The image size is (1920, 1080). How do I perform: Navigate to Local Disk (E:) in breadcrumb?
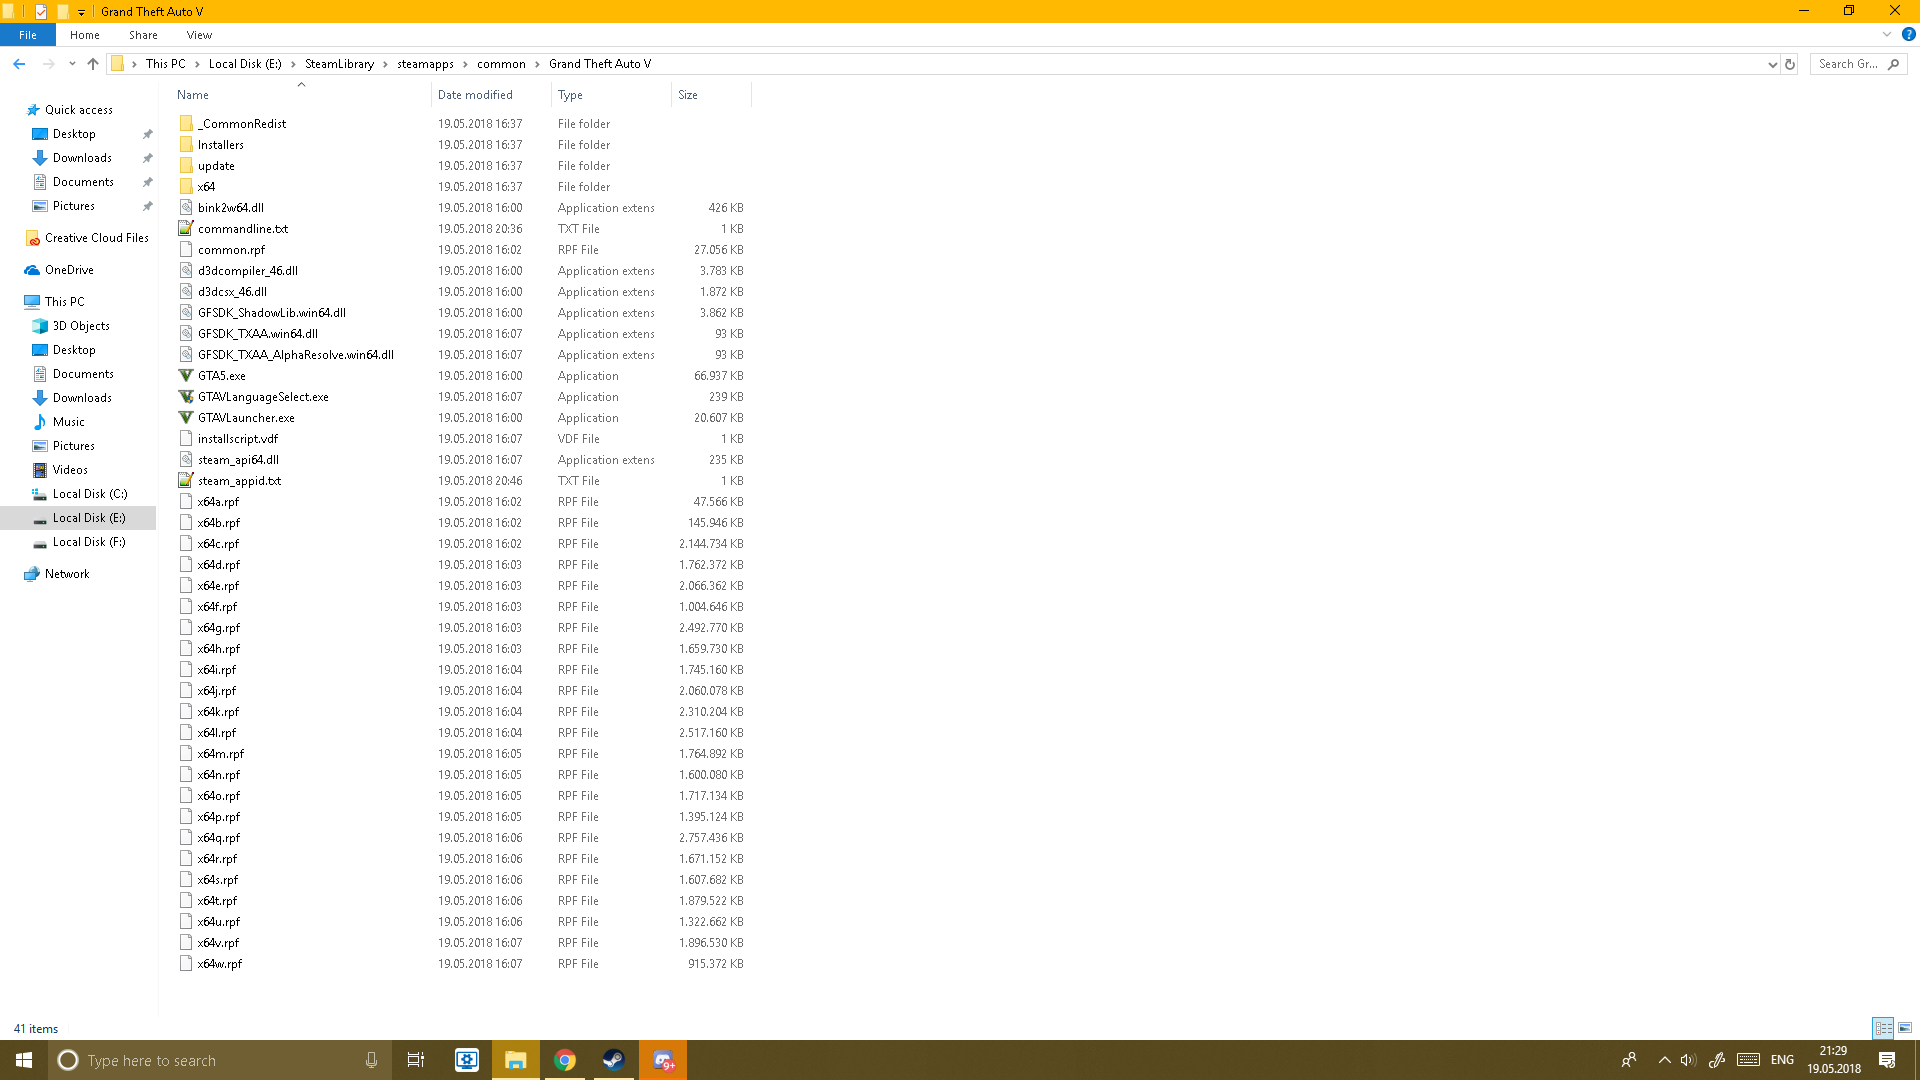245,64
